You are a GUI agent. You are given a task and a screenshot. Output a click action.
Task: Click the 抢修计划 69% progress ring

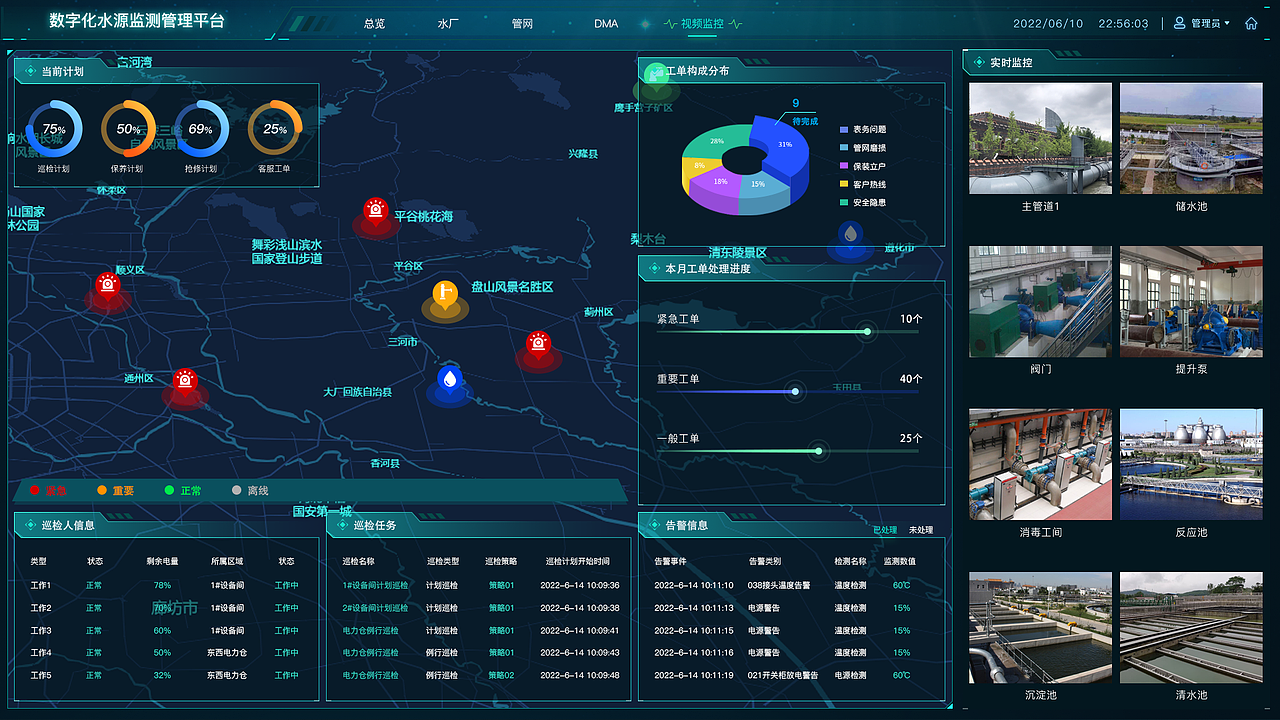point(201,129)
